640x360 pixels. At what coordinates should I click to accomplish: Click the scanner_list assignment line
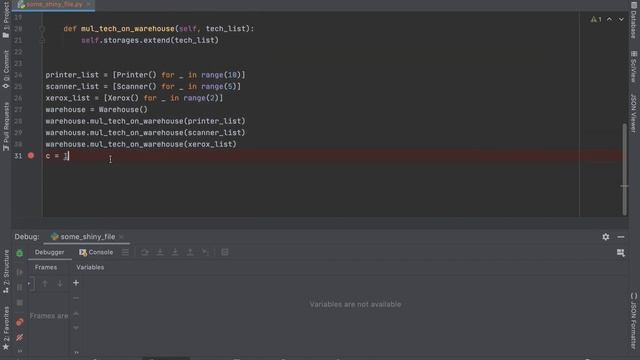pyautogui.click(x=143, y=86)
